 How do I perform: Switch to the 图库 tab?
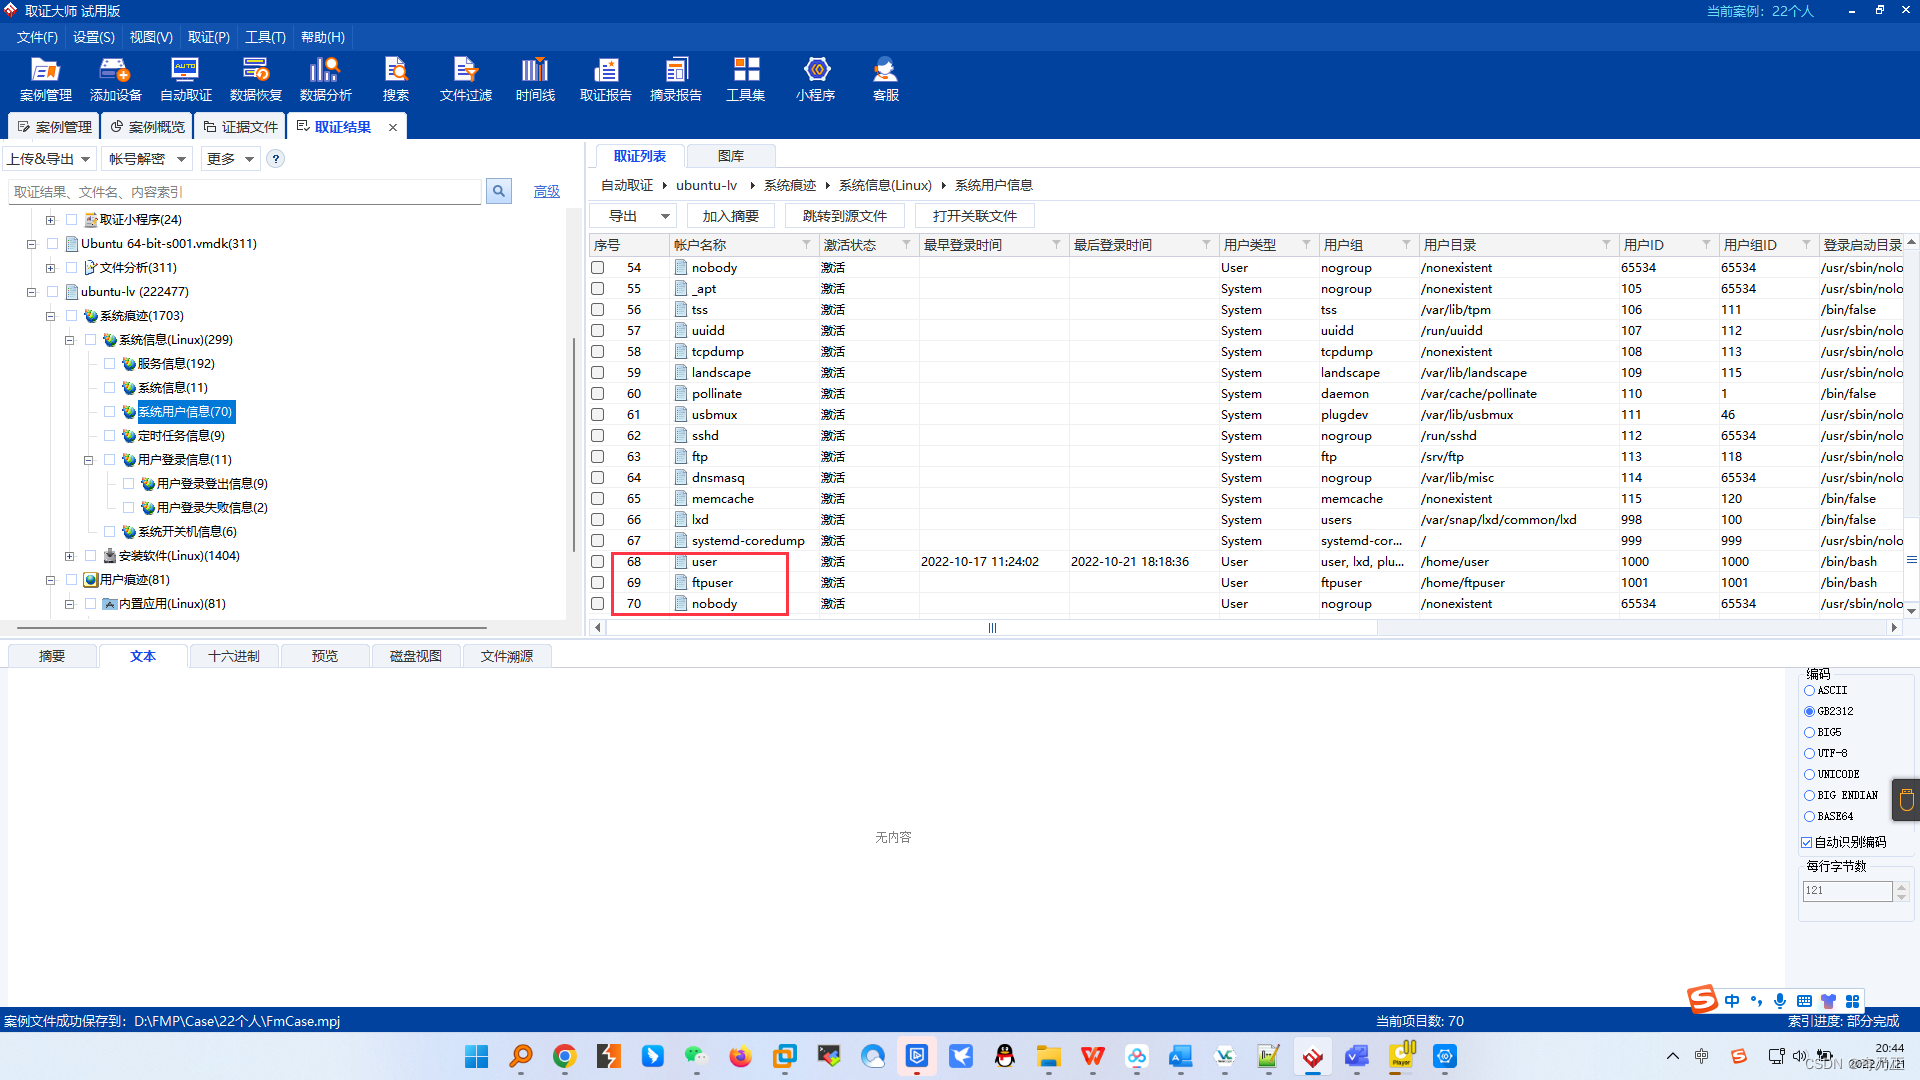click(731, 156)
